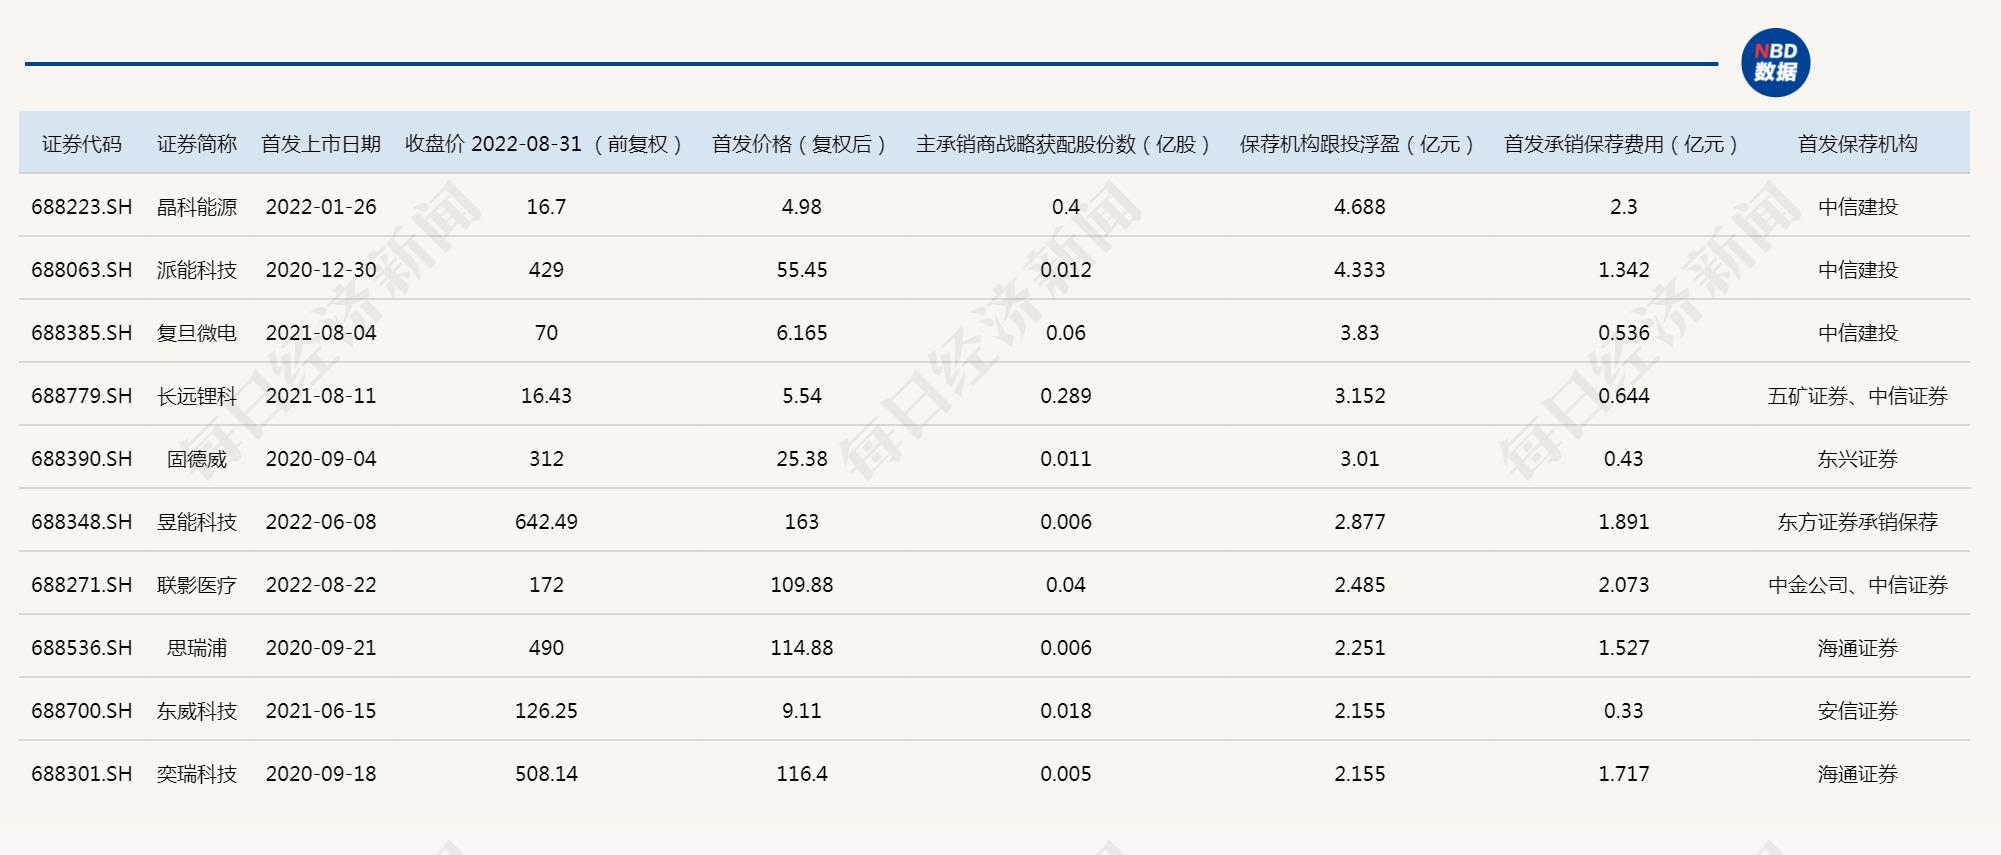2001x855 pixels.
Task: Click listing date 2022-06-08
Action: pyautogui.click(x=321, y=522)
